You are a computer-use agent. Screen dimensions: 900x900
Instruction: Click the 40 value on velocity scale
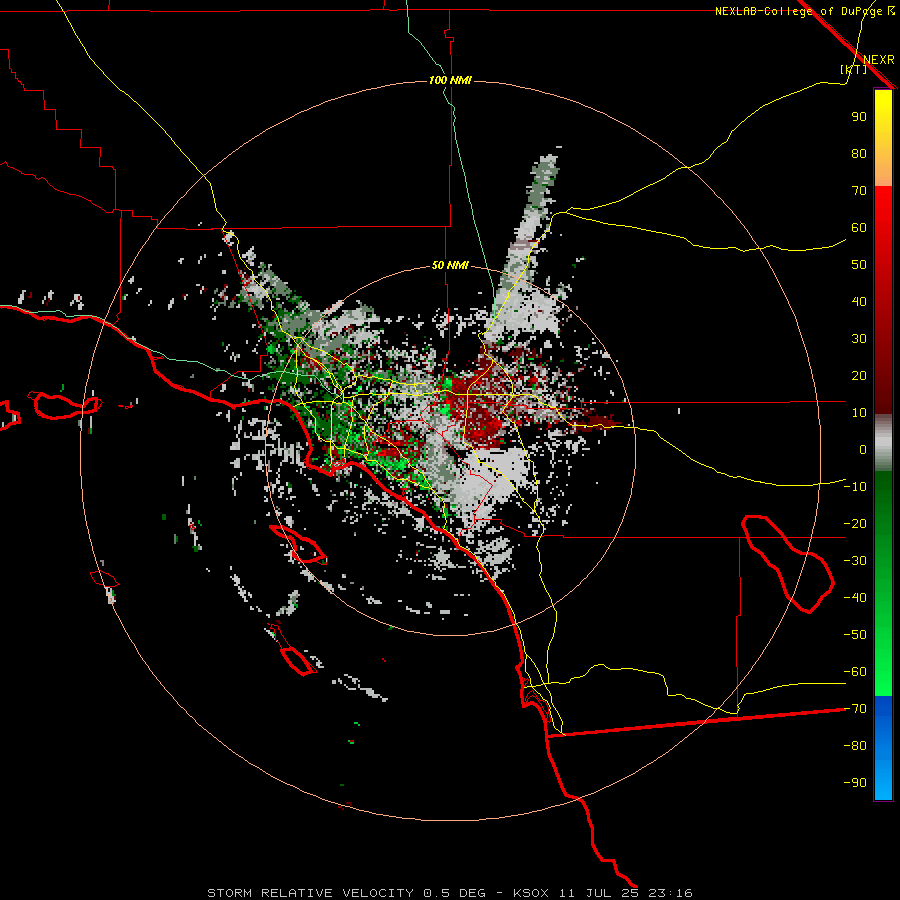click(x=859, y=301)
